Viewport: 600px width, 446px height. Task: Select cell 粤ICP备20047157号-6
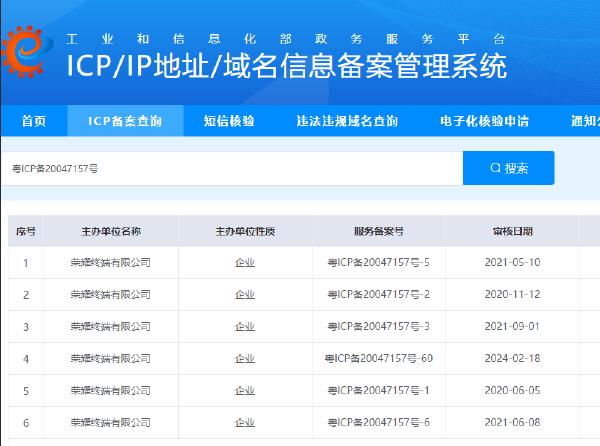coord(378,423)
